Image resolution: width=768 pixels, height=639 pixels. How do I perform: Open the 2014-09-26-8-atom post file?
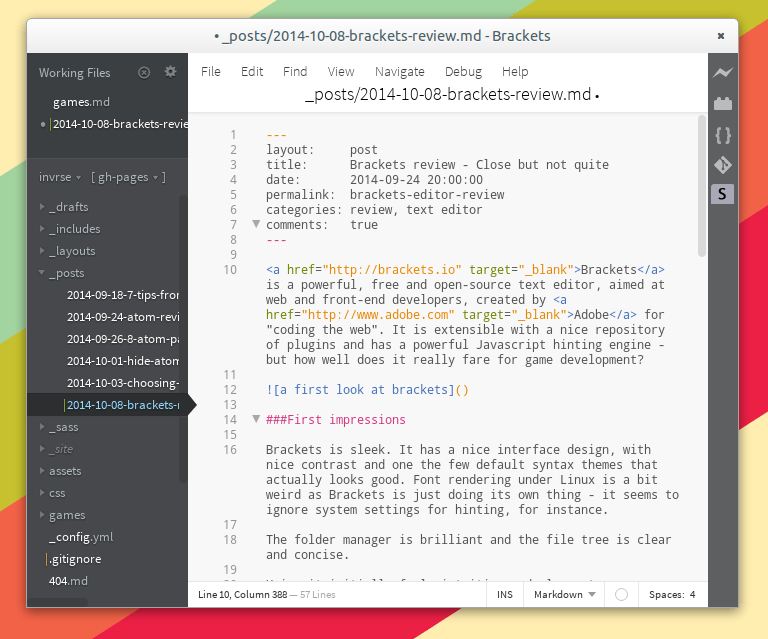[x=123, y=339]
